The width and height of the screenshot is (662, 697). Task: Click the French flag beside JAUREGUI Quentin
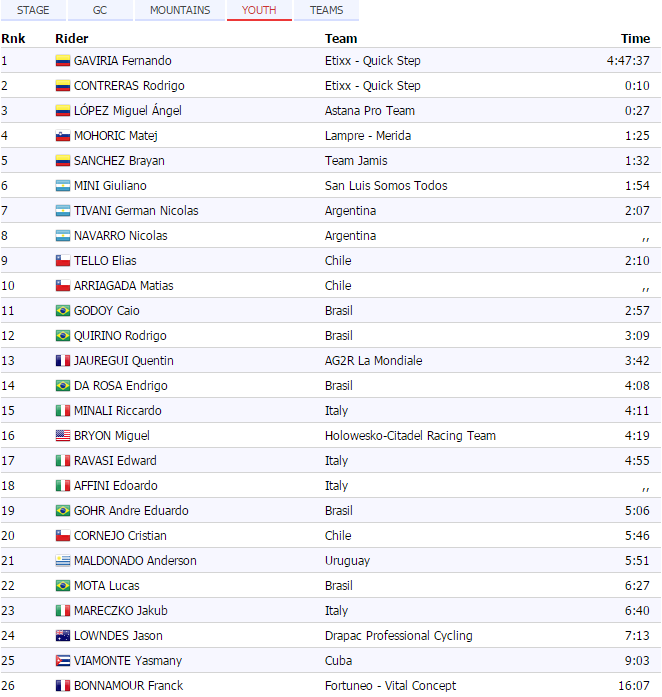62,361
